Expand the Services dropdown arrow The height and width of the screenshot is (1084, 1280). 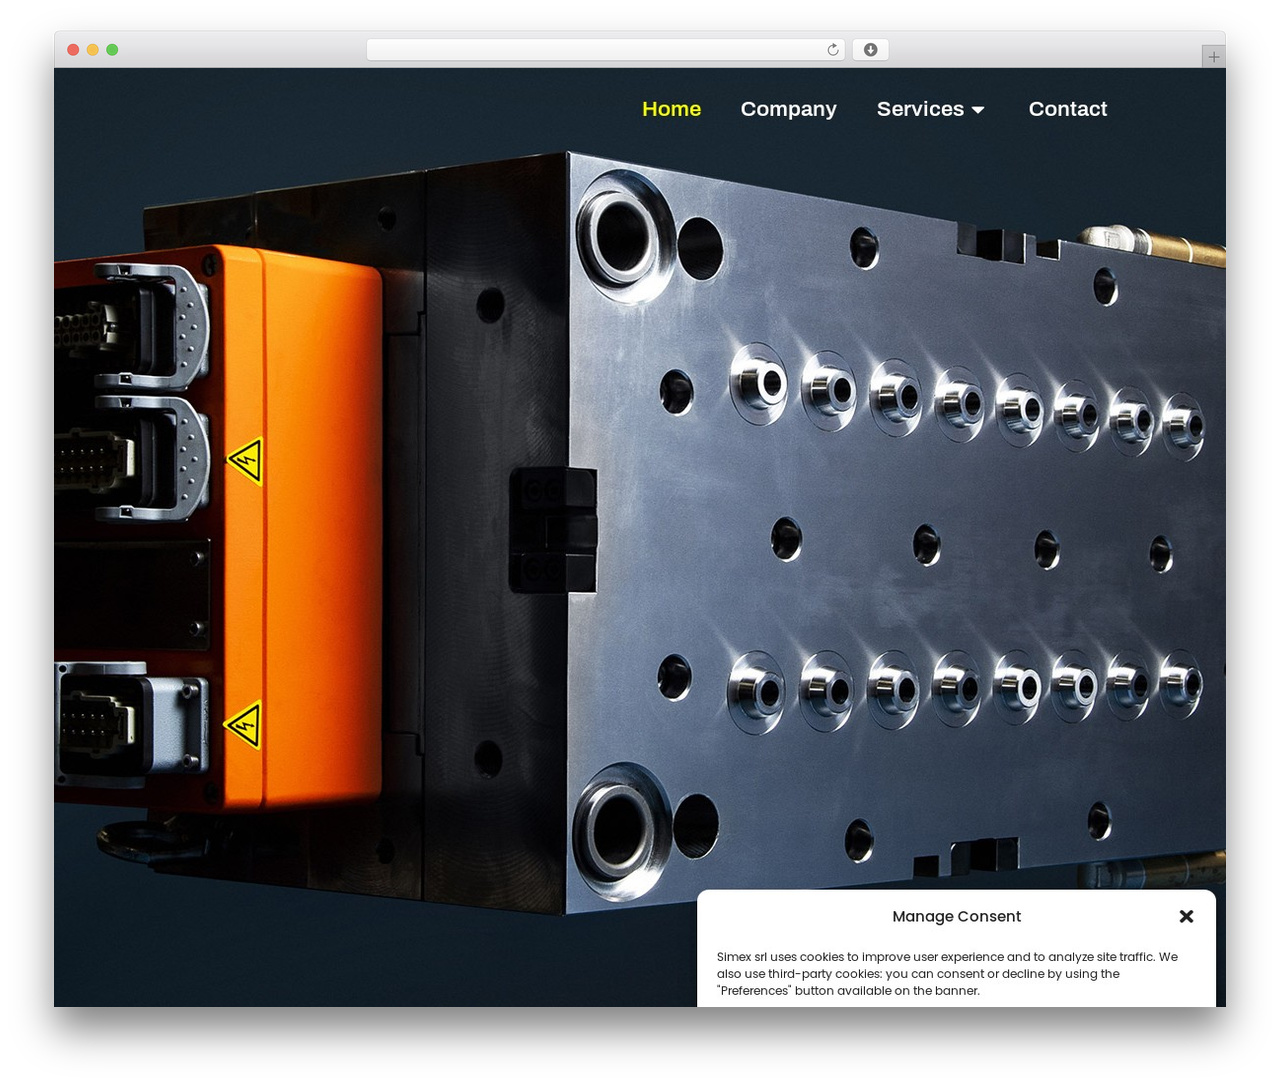978,110
